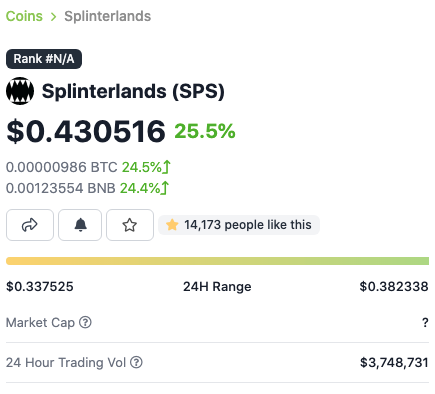The image size is (435, 394).
Task: Click the BTC 24.5% up arrow
Action: point(167,167)
